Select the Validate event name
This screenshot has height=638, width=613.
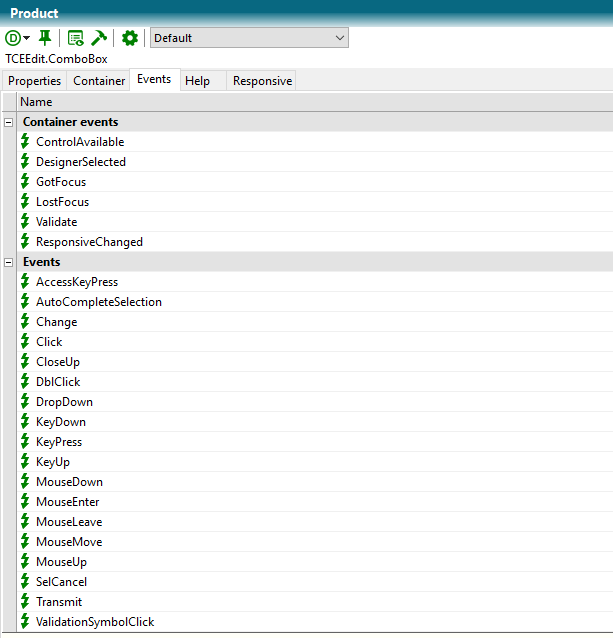click(57, 222)
